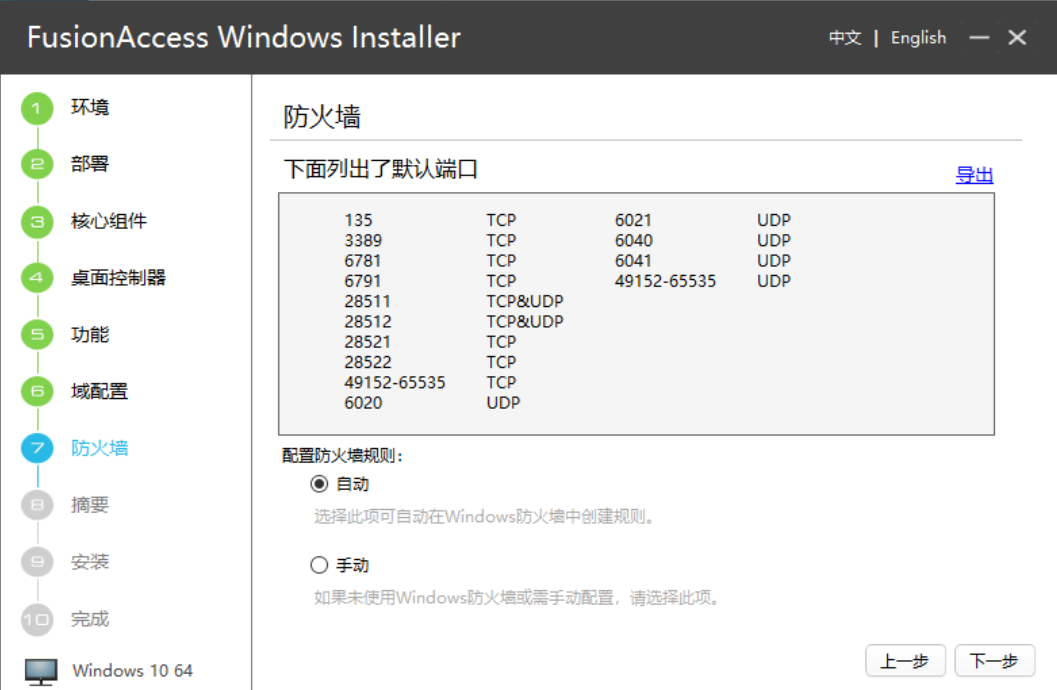Click port 6781 in the list
The height and width of the screenshot is (690, 1057).
[x=363, y=261]
